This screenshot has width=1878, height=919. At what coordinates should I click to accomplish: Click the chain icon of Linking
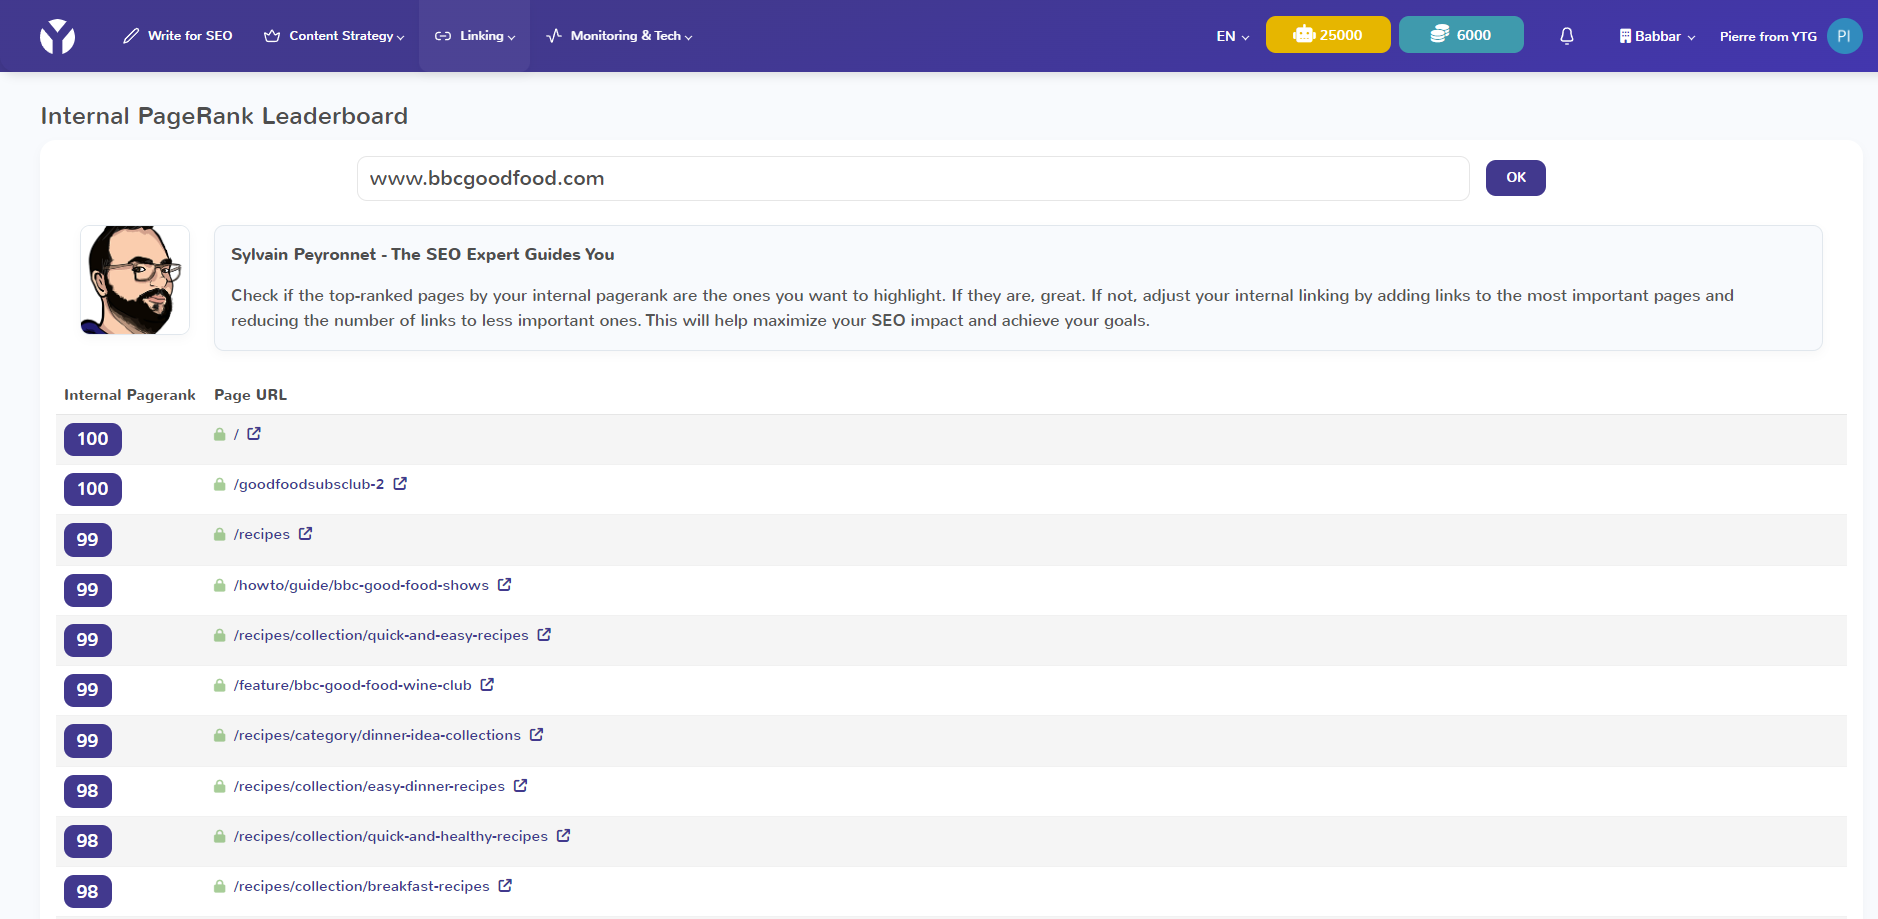pos(443,36)
